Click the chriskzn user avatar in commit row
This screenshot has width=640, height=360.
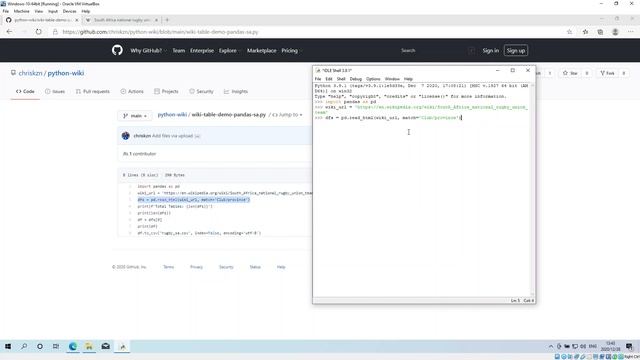[126, 136]
